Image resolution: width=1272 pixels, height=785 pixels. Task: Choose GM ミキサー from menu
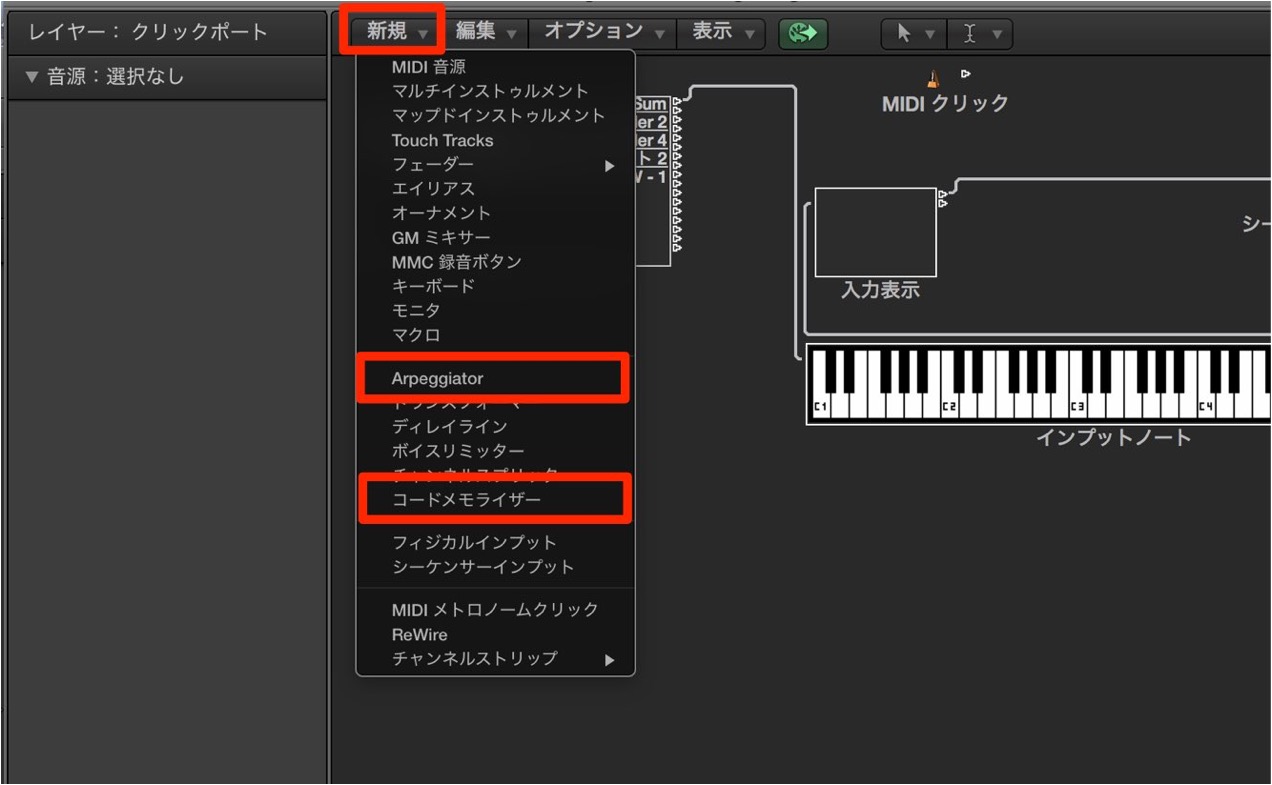pyautogui.click(x=495, y=237)
